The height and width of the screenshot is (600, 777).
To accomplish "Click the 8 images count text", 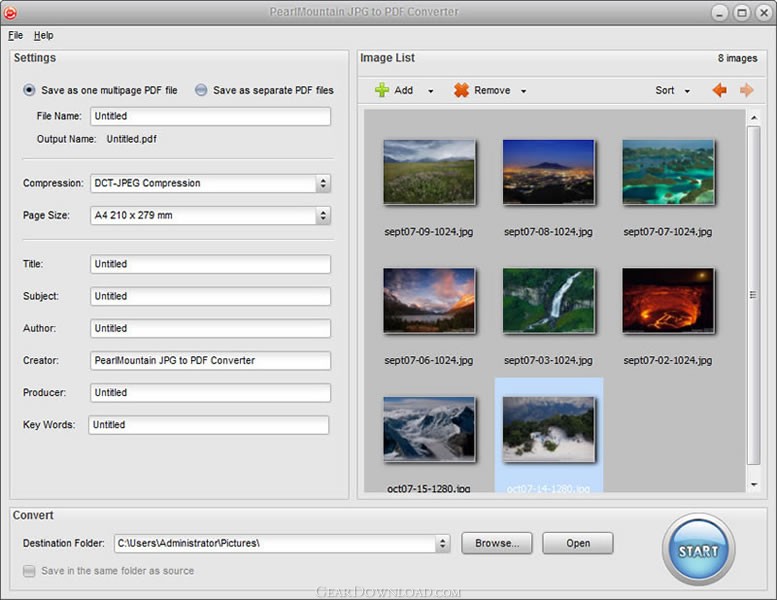I will pos(737,58).
